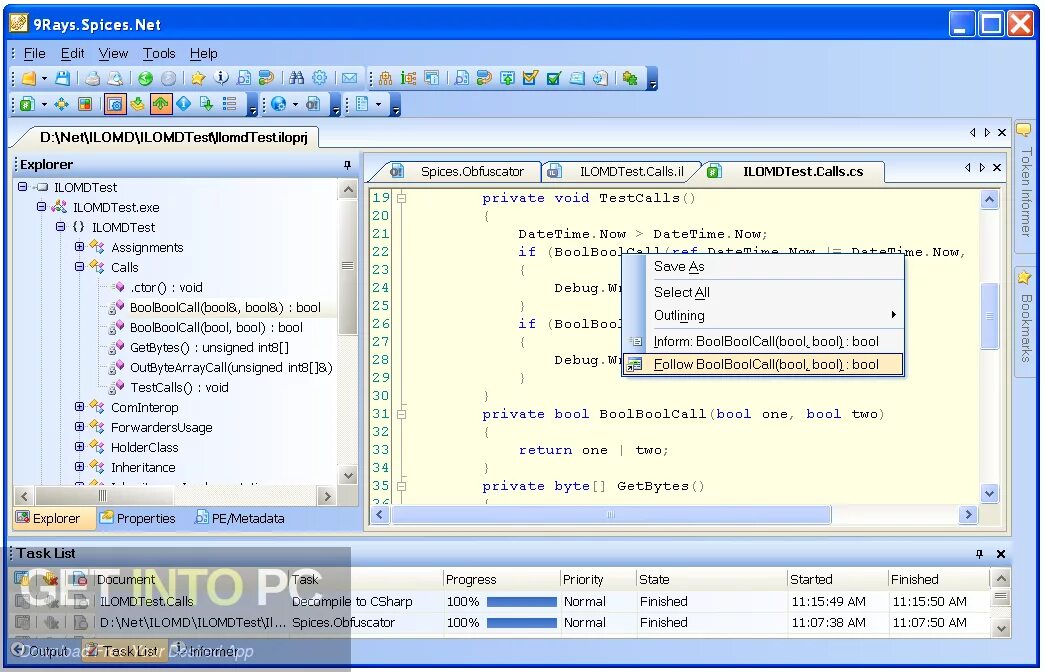Image resolution: width=1045 pixels, height=672 pixels.
Task: Choose Follow BoolBoolCall(bool, bool) context entry
Action: coord(763,365)
